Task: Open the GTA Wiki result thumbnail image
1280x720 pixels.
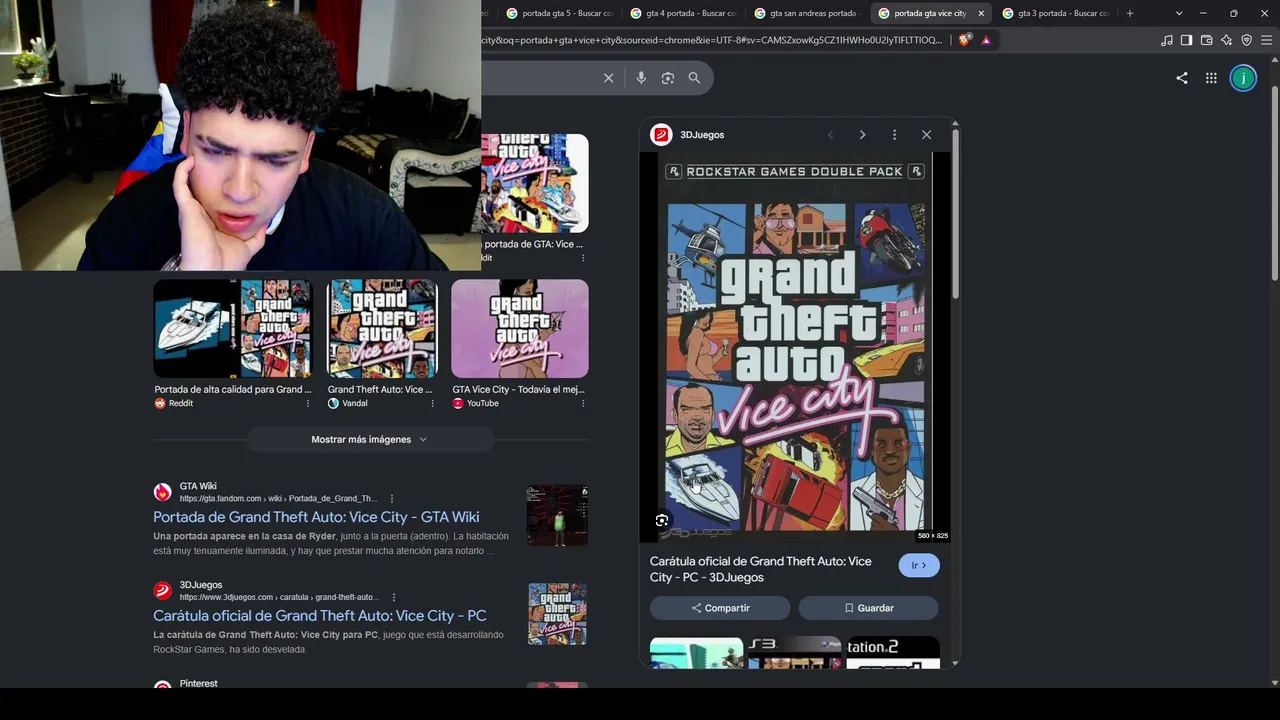Action: (x=557, y=516)
